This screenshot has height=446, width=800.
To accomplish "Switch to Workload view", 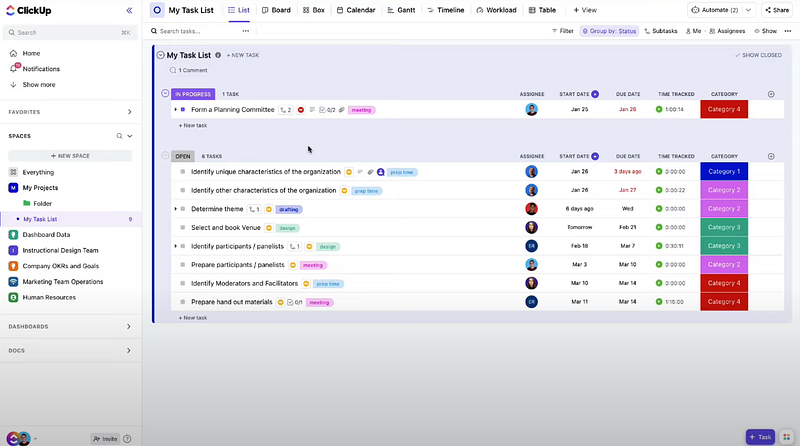I will pos(496,10).
